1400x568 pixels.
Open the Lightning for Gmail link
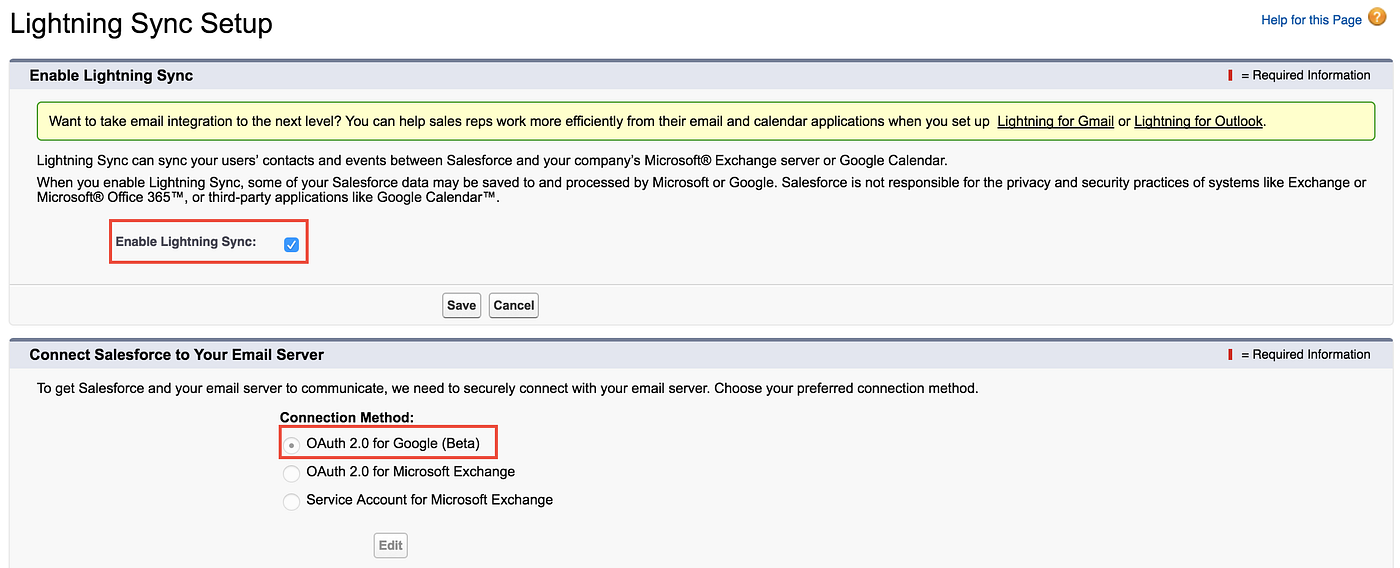tap(1055, 121)
